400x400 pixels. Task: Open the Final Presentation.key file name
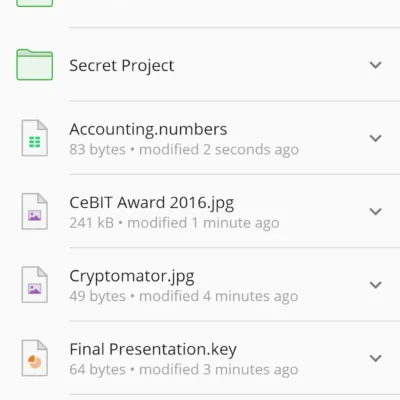coord(153,350)
